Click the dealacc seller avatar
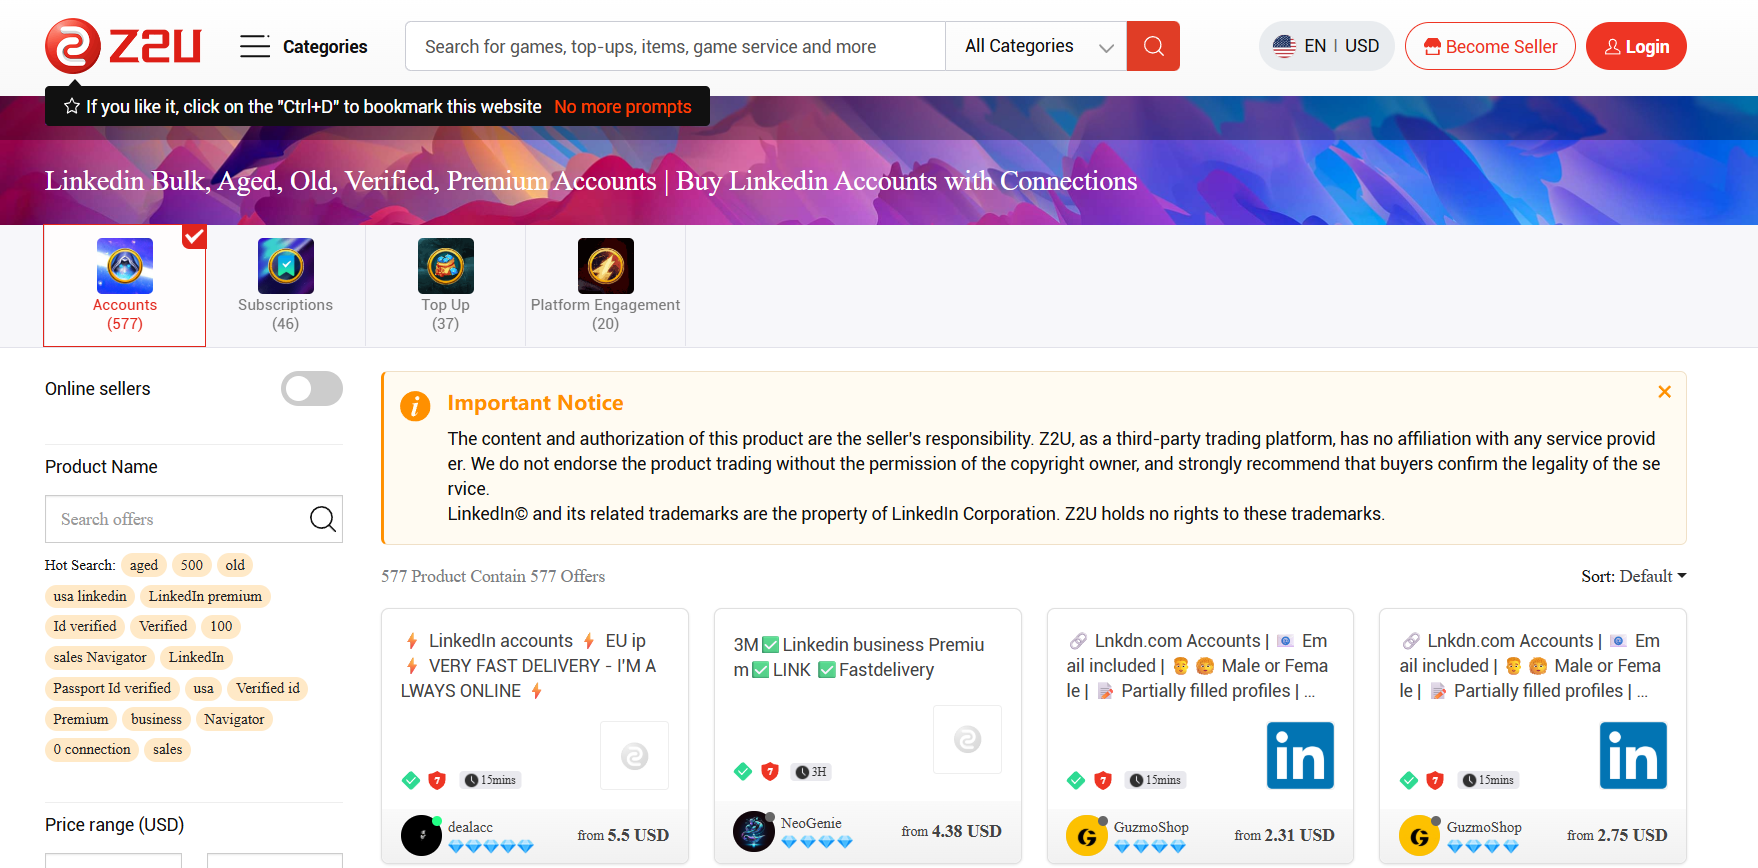This screenshot has width=1758, height=868. click(x=421, y=835)
